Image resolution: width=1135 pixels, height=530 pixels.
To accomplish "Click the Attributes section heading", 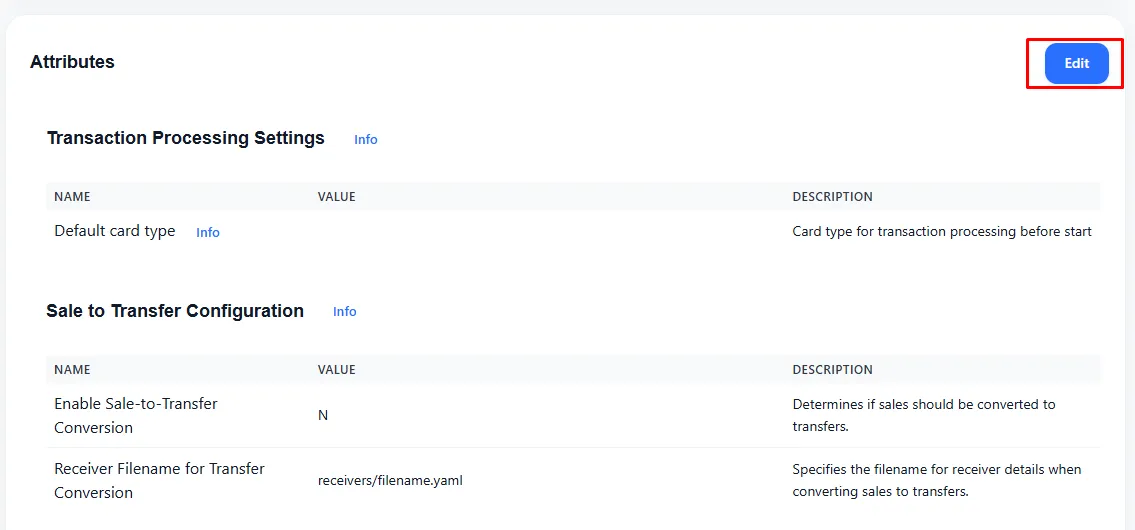I will (x=72, y=62).
